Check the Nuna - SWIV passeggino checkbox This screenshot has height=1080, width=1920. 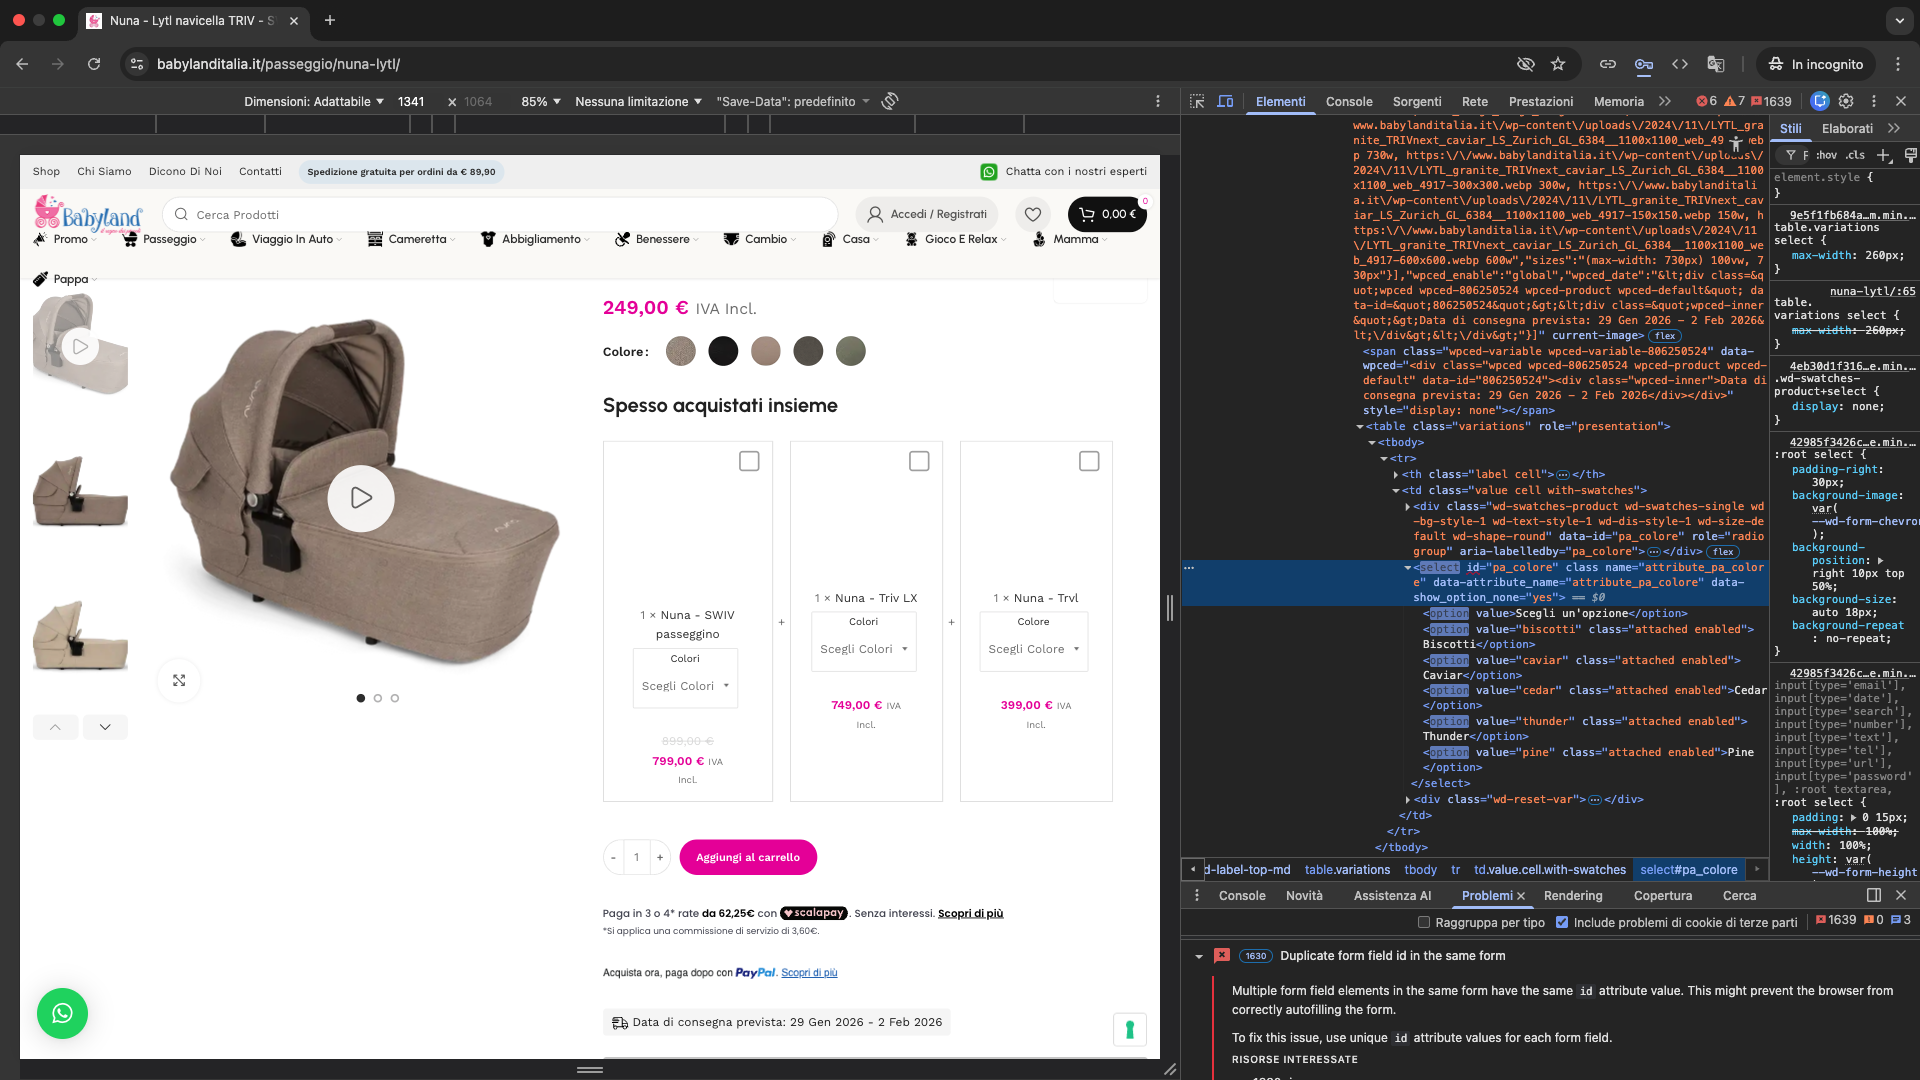(749, 461)
